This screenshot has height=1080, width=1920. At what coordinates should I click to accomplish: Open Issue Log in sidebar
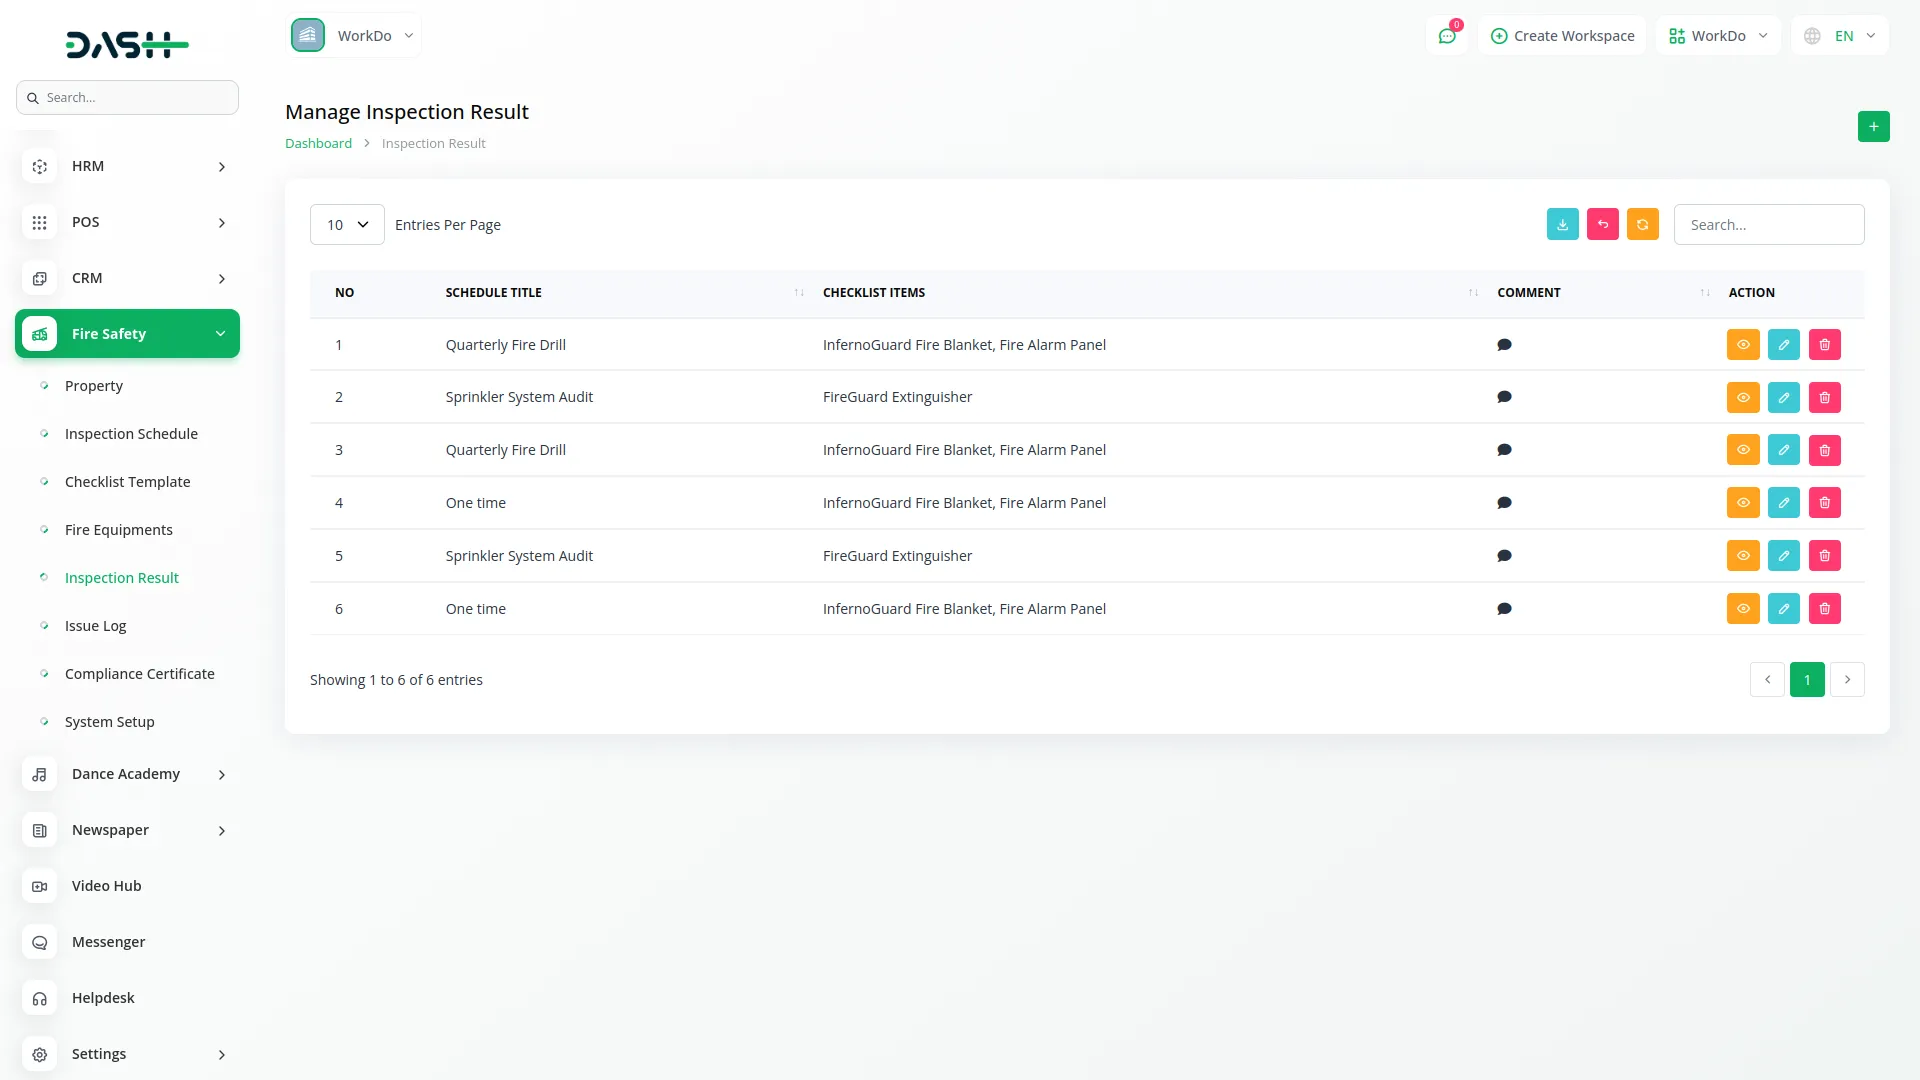(x=95, y=626)
